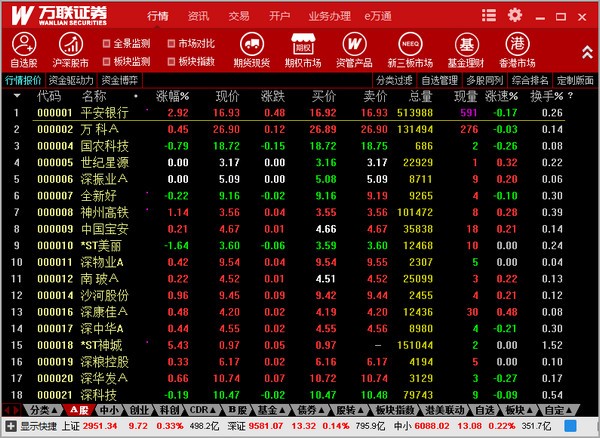This screenshot has width=600, height=438.
Task: Sort by the 换手% column header
Action: [547, 96]
